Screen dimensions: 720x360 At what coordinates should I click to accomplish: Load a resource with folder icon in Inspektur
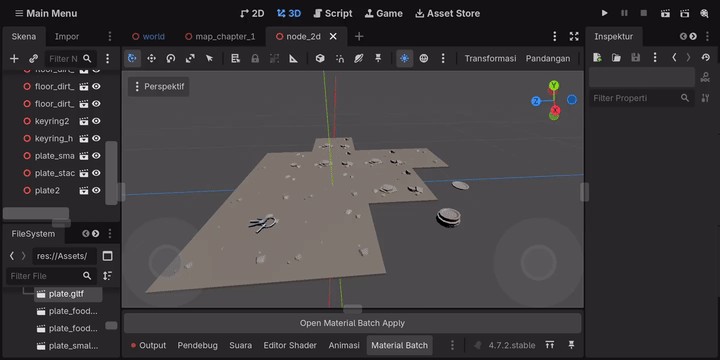click(616, 57)
